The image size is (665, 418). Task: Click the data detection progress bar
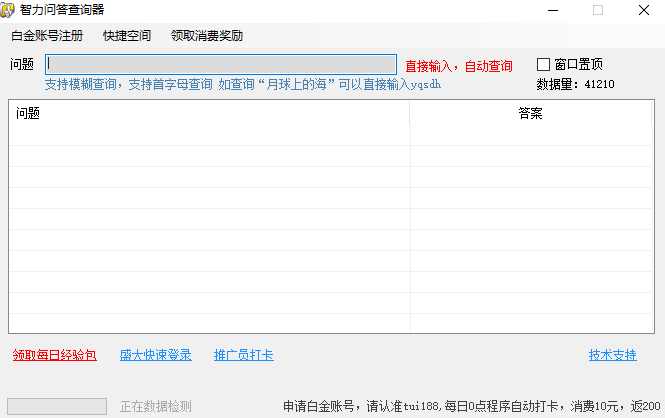pyautogui.click(x=57, y=406)
